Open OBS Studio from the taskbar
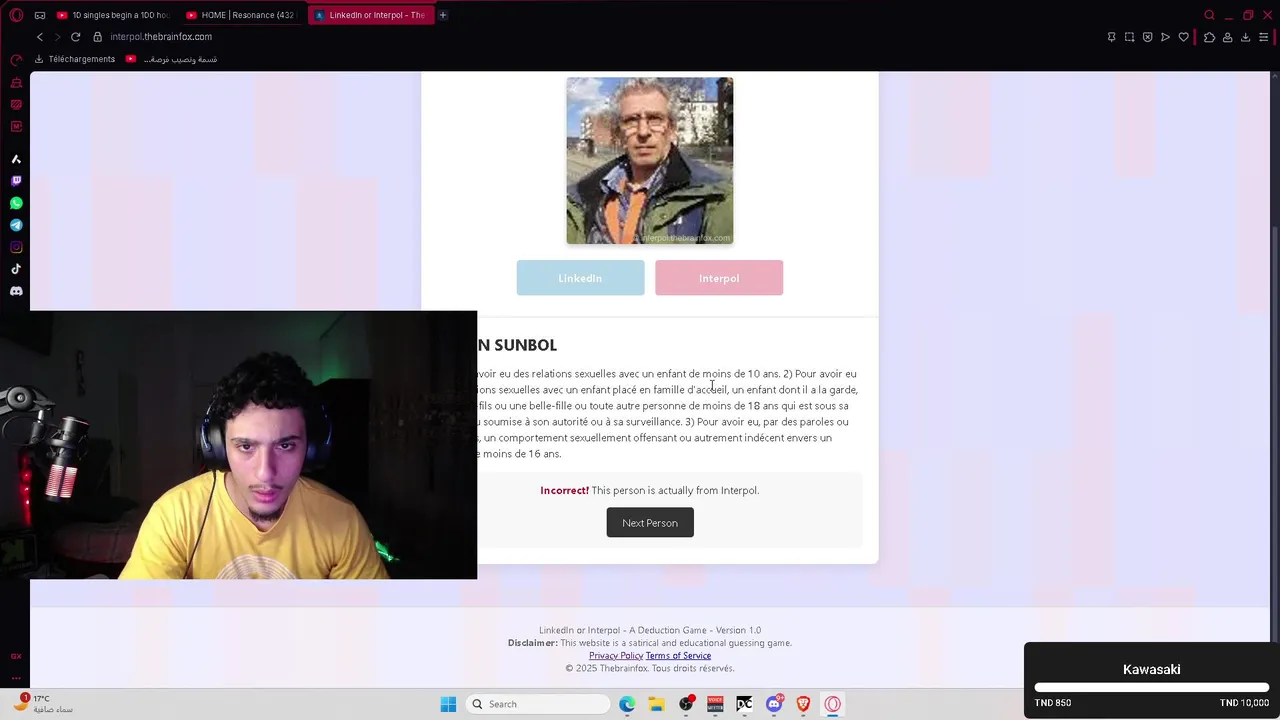This screenshot has width=1280, height=720. click(x=686, y=704)
